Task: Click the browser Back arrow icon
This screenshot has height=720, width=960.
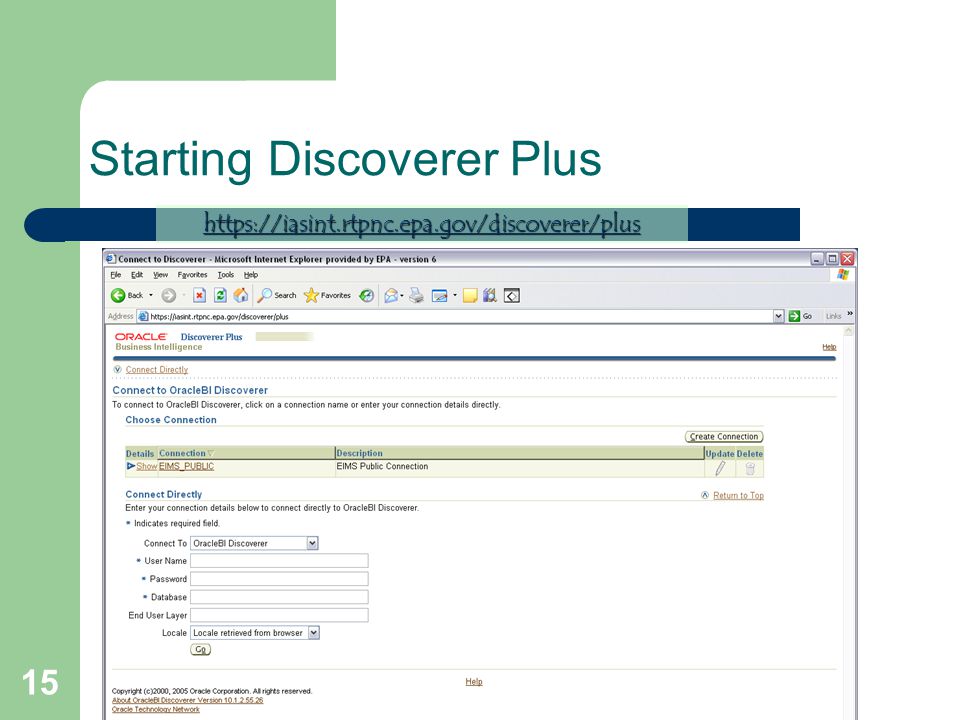Action: coord(118,296)
